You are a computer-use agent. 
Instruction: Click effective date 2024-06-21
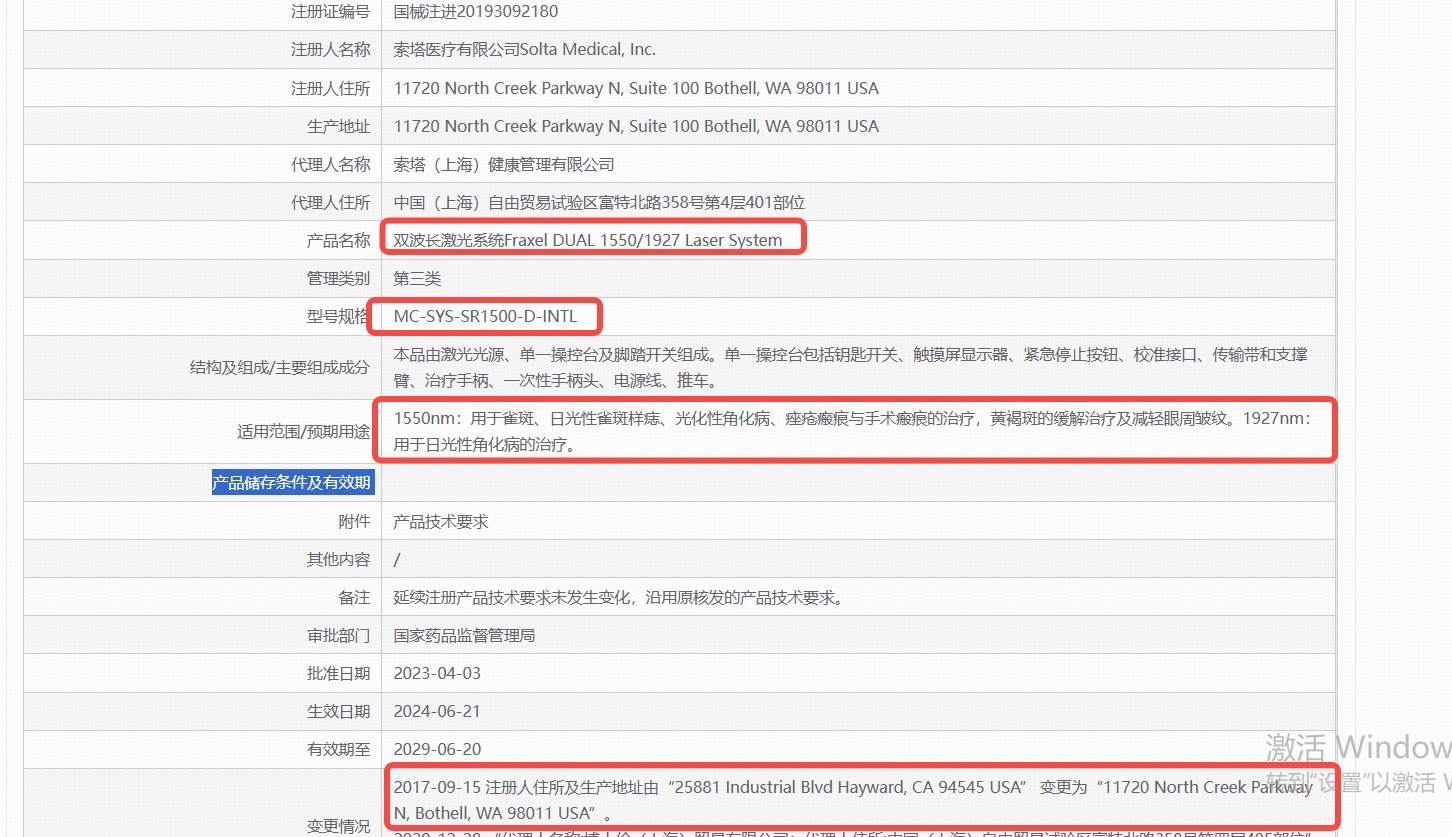(437, 711)
